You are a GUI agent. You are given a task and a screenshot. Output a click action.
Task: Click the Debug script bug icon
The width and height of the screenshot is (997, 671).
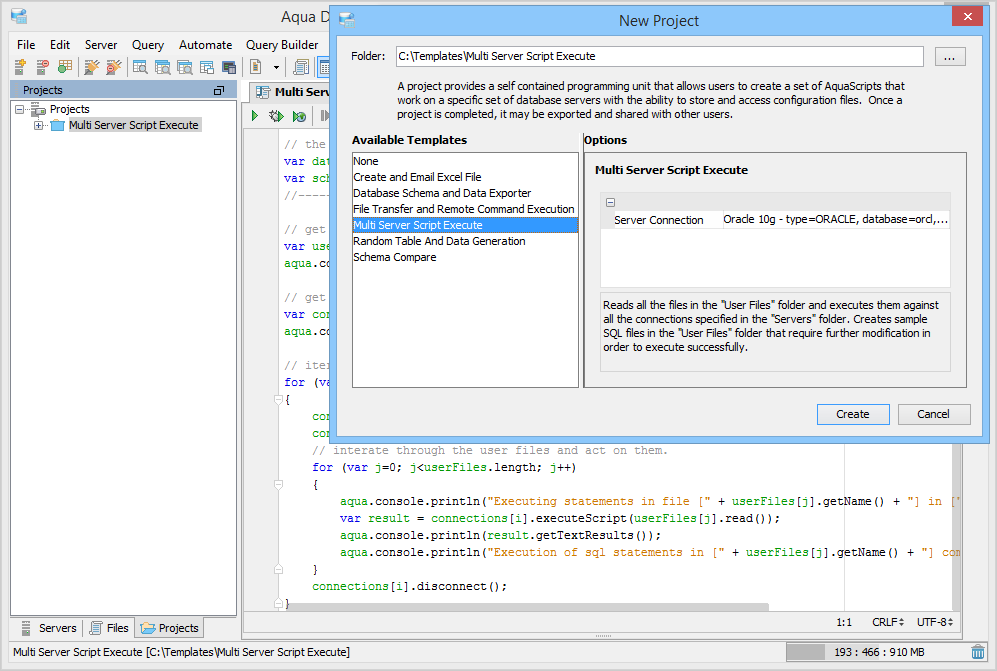(276, 116)
